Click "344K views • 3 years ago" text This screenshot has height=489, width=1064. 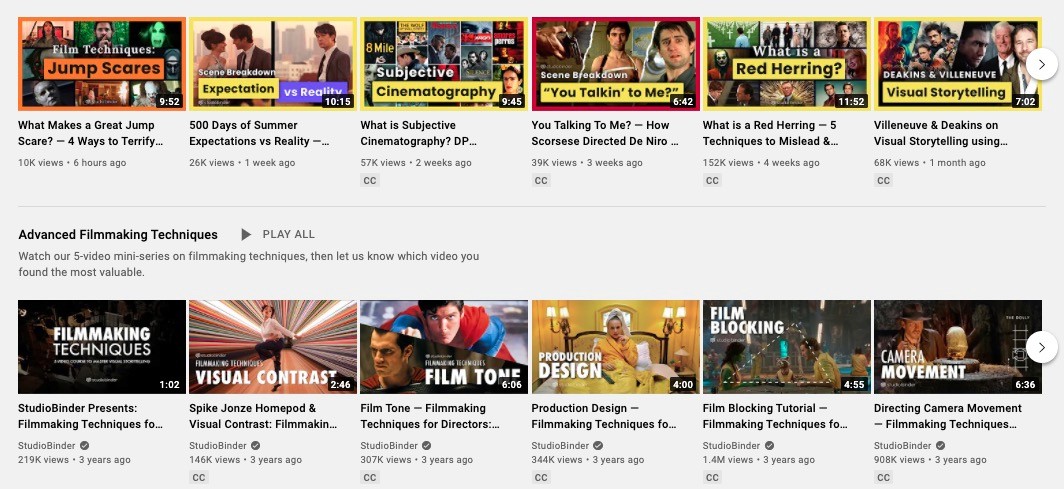pyautogui.click(x=588, y=460)
